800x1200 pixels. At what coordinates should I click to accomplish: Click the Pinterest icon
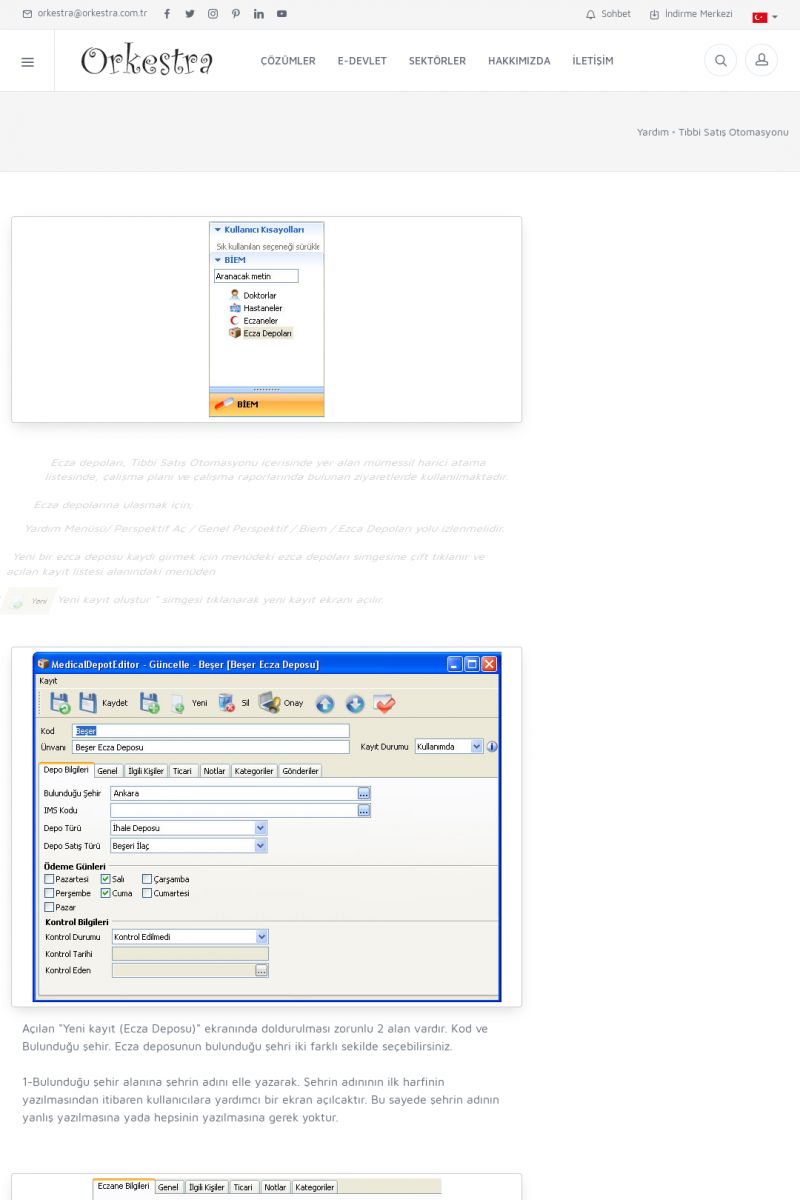click(x=236, y=14)
